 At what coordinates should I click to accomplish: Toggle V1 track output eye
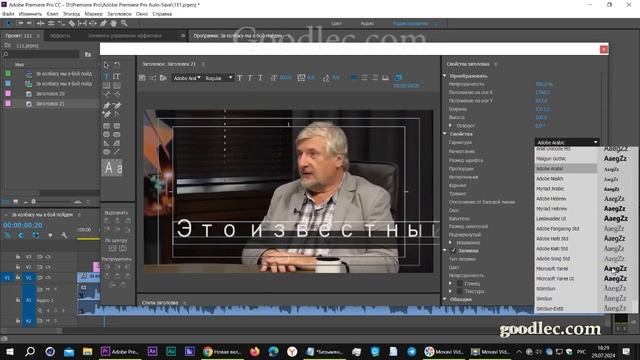click(x=48, y=278)
